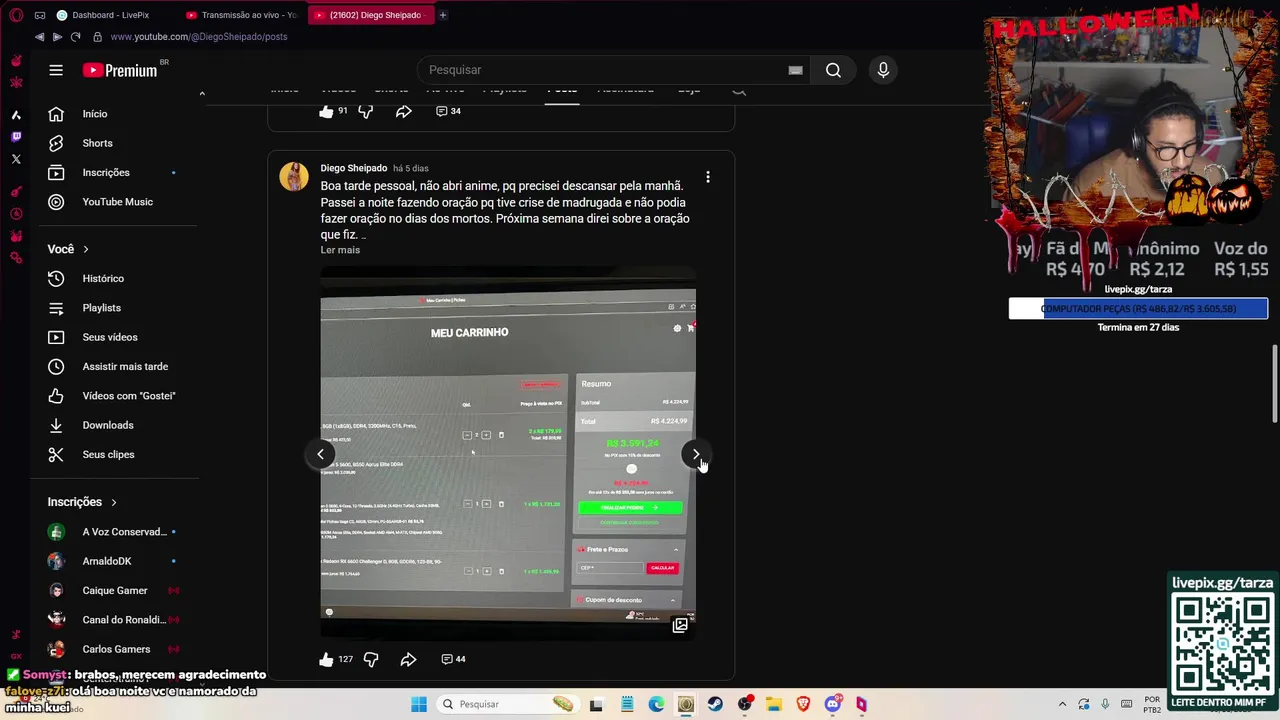Open the YouTube hamburger guide menu

click(x=56, y=70)
